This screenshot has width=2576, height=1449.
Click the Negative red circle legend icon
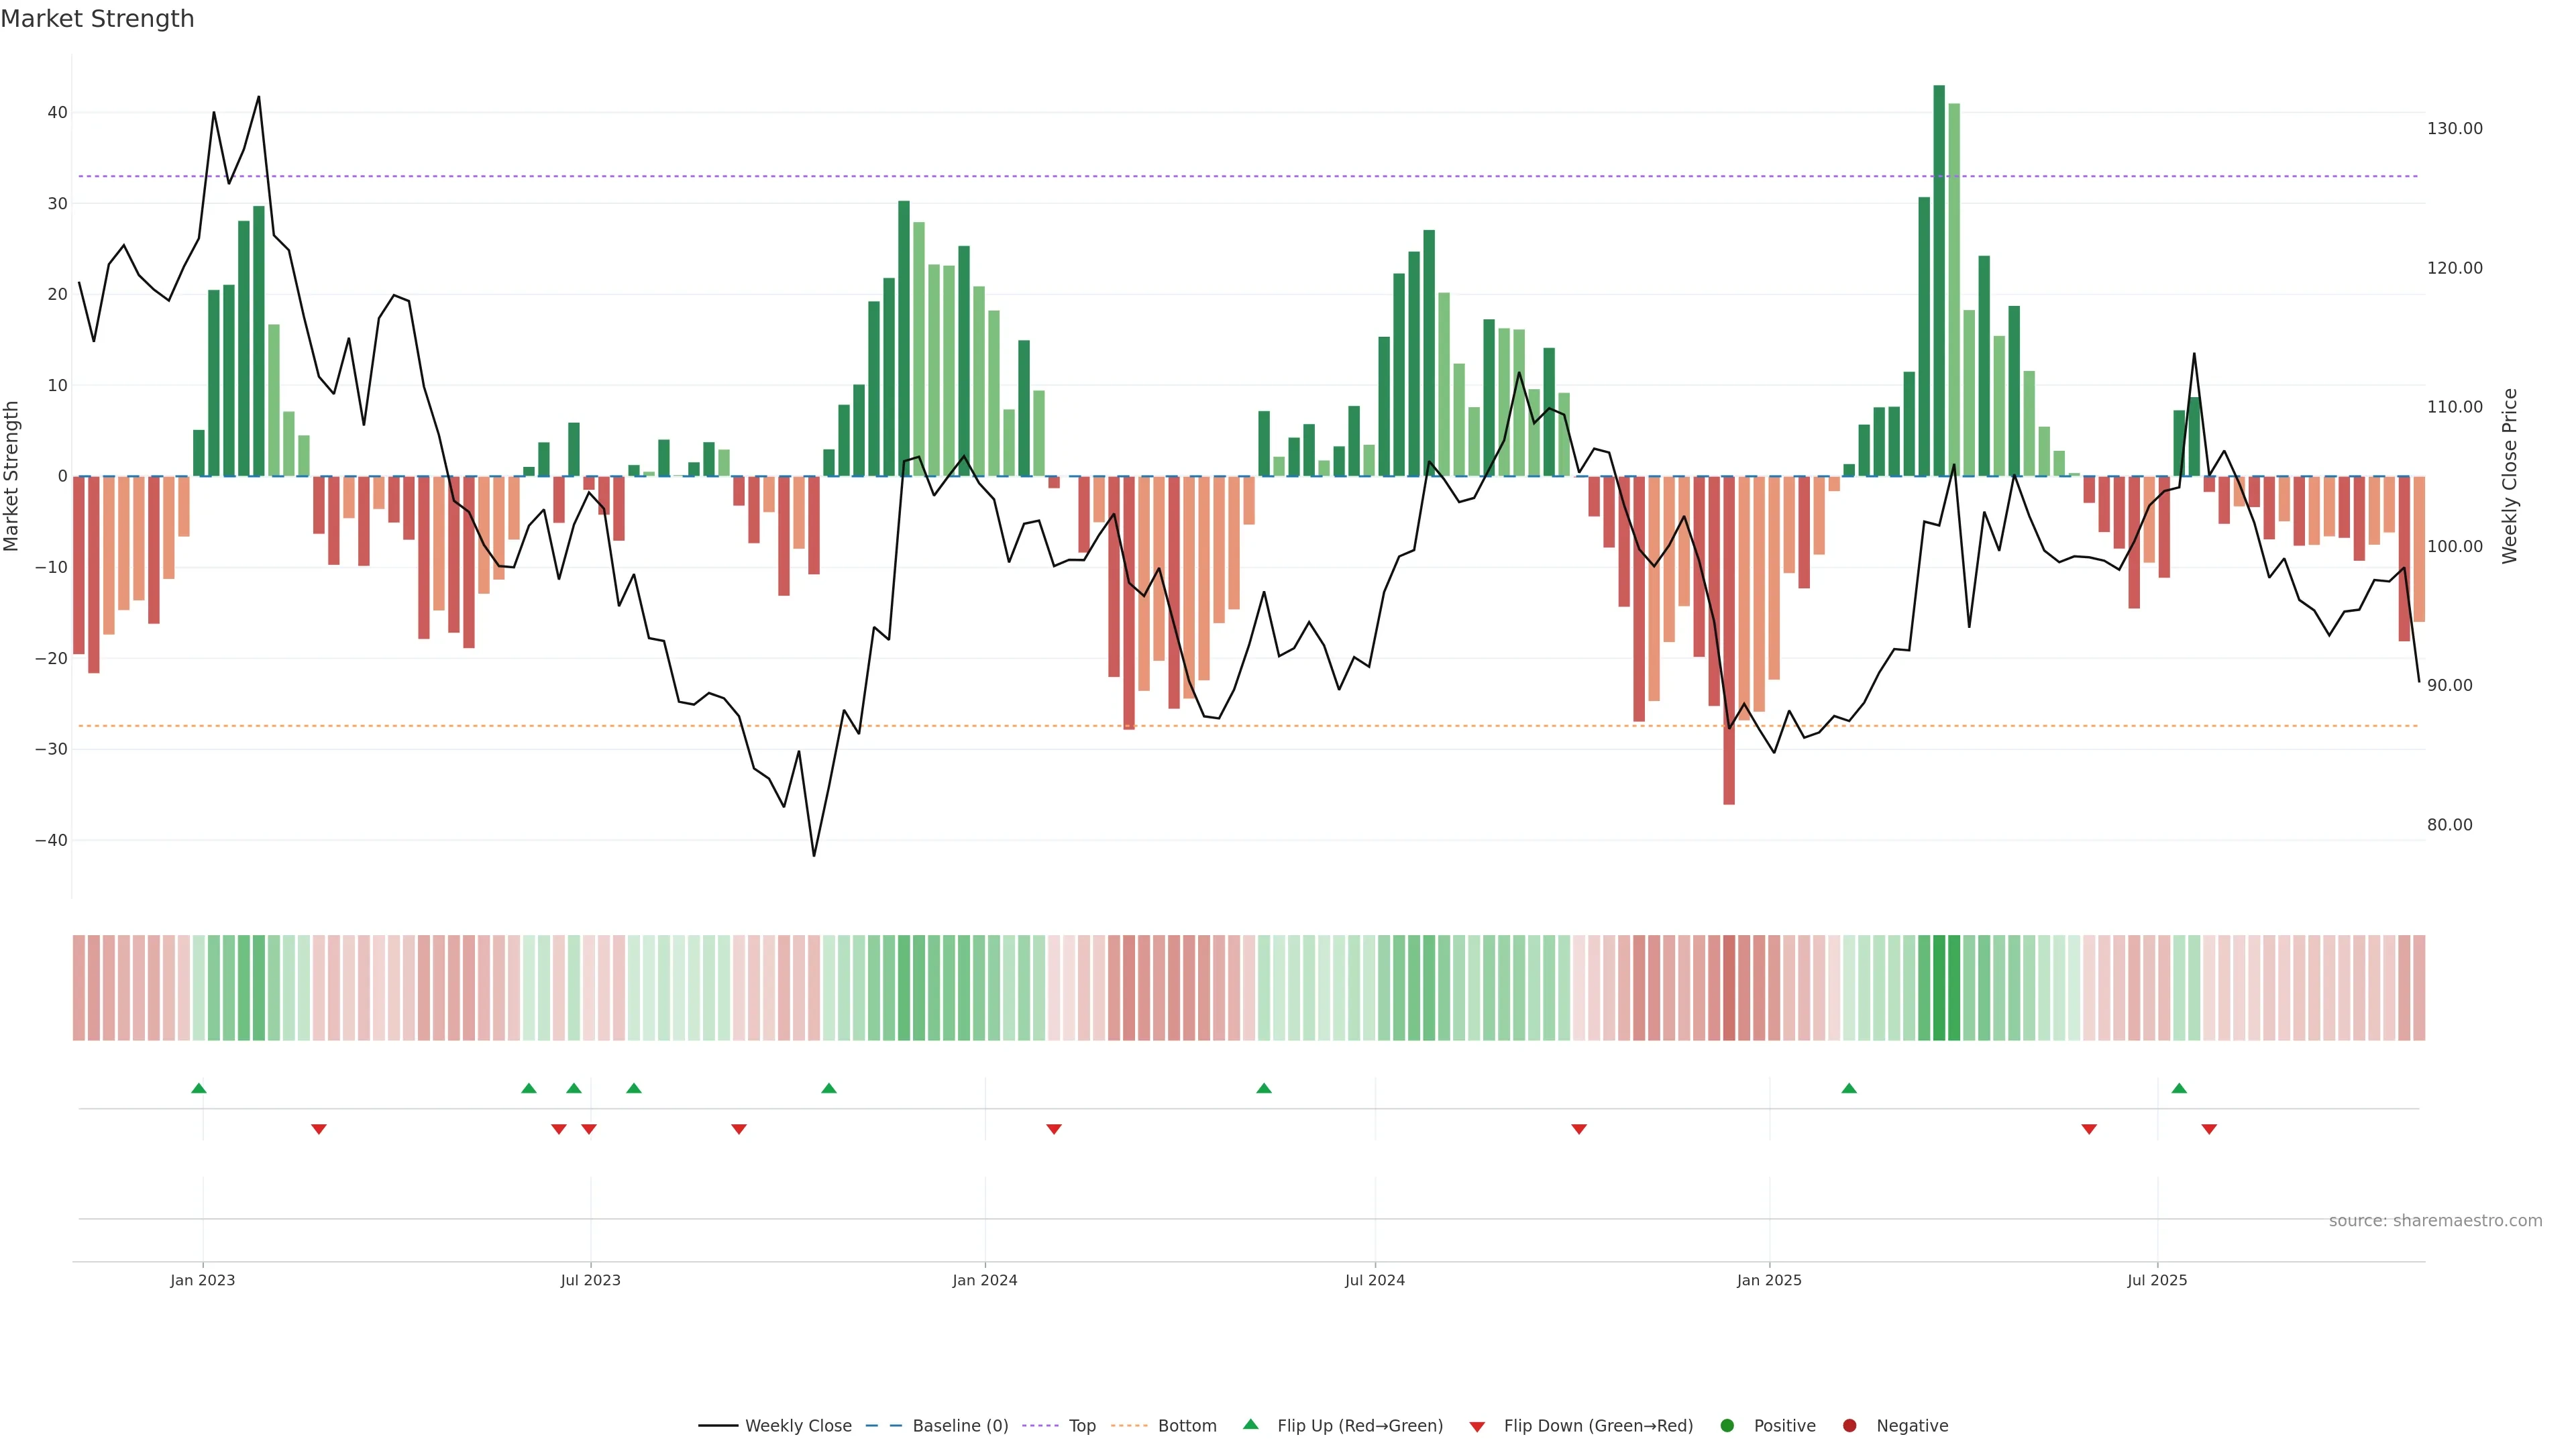point(1849,1425)
